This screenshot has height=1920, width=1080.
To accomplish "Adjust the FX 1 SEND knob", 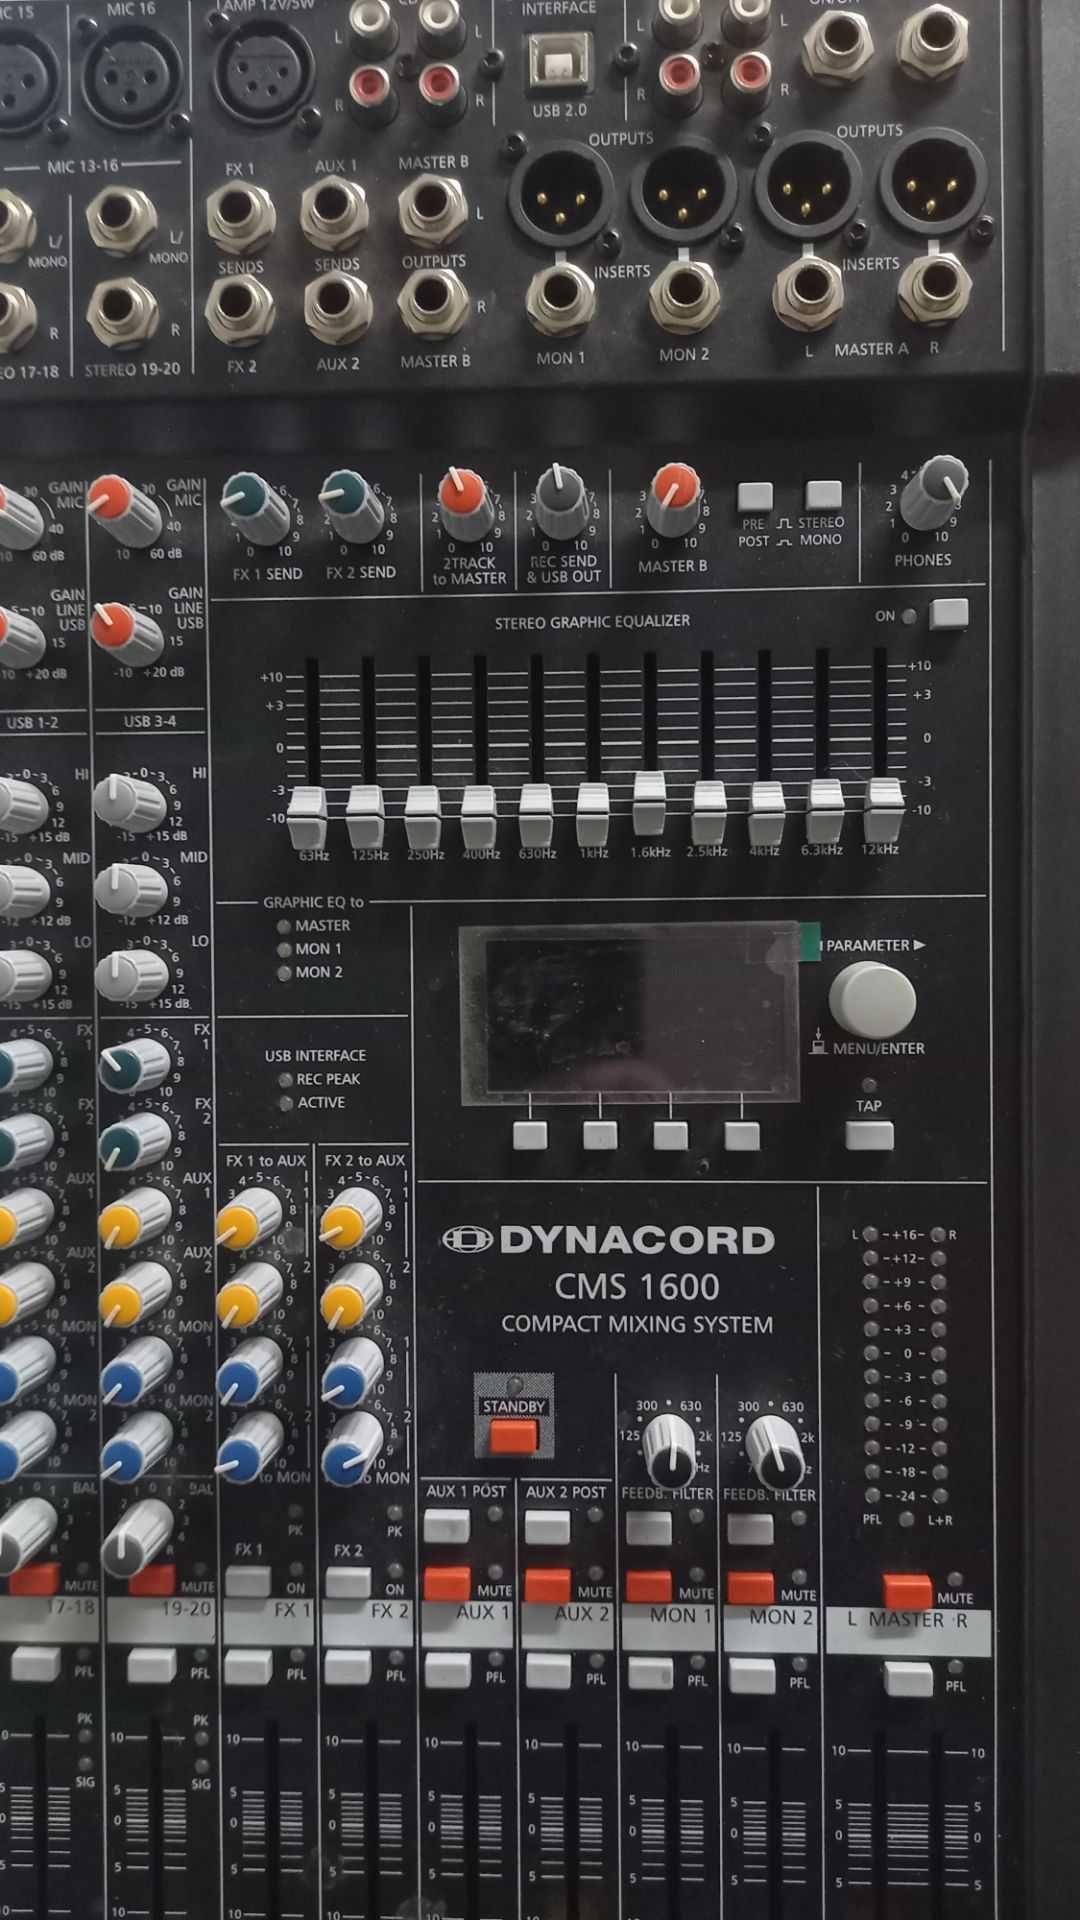I will coord(258,508).
